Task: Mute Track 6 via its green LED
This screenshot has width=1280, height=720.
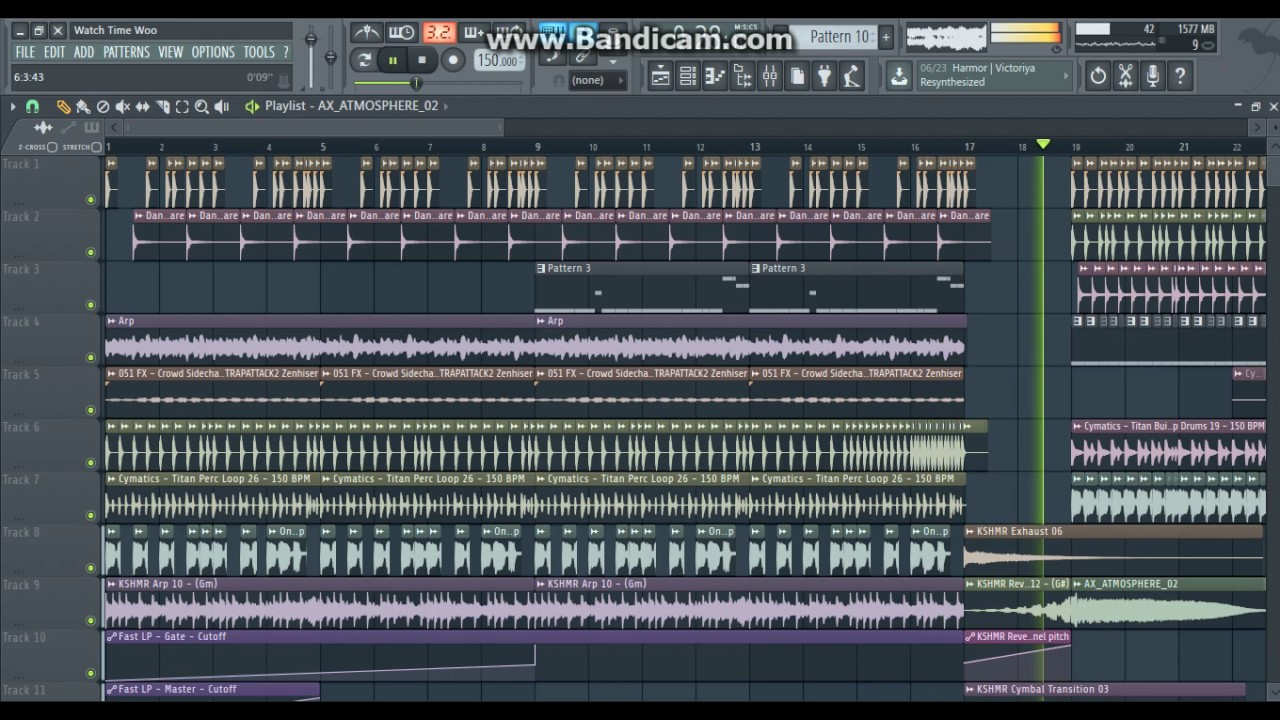Action: [x=91, y=463]
